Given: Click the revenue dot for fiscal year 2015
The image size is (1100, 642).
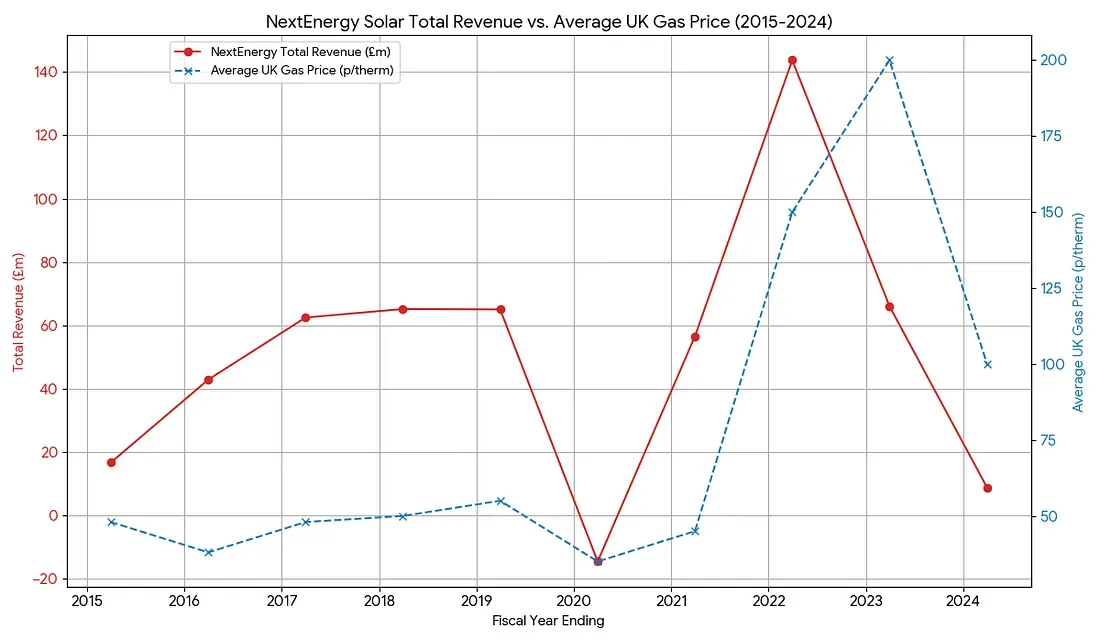Looking at the screenshot, I should (111, 462).
